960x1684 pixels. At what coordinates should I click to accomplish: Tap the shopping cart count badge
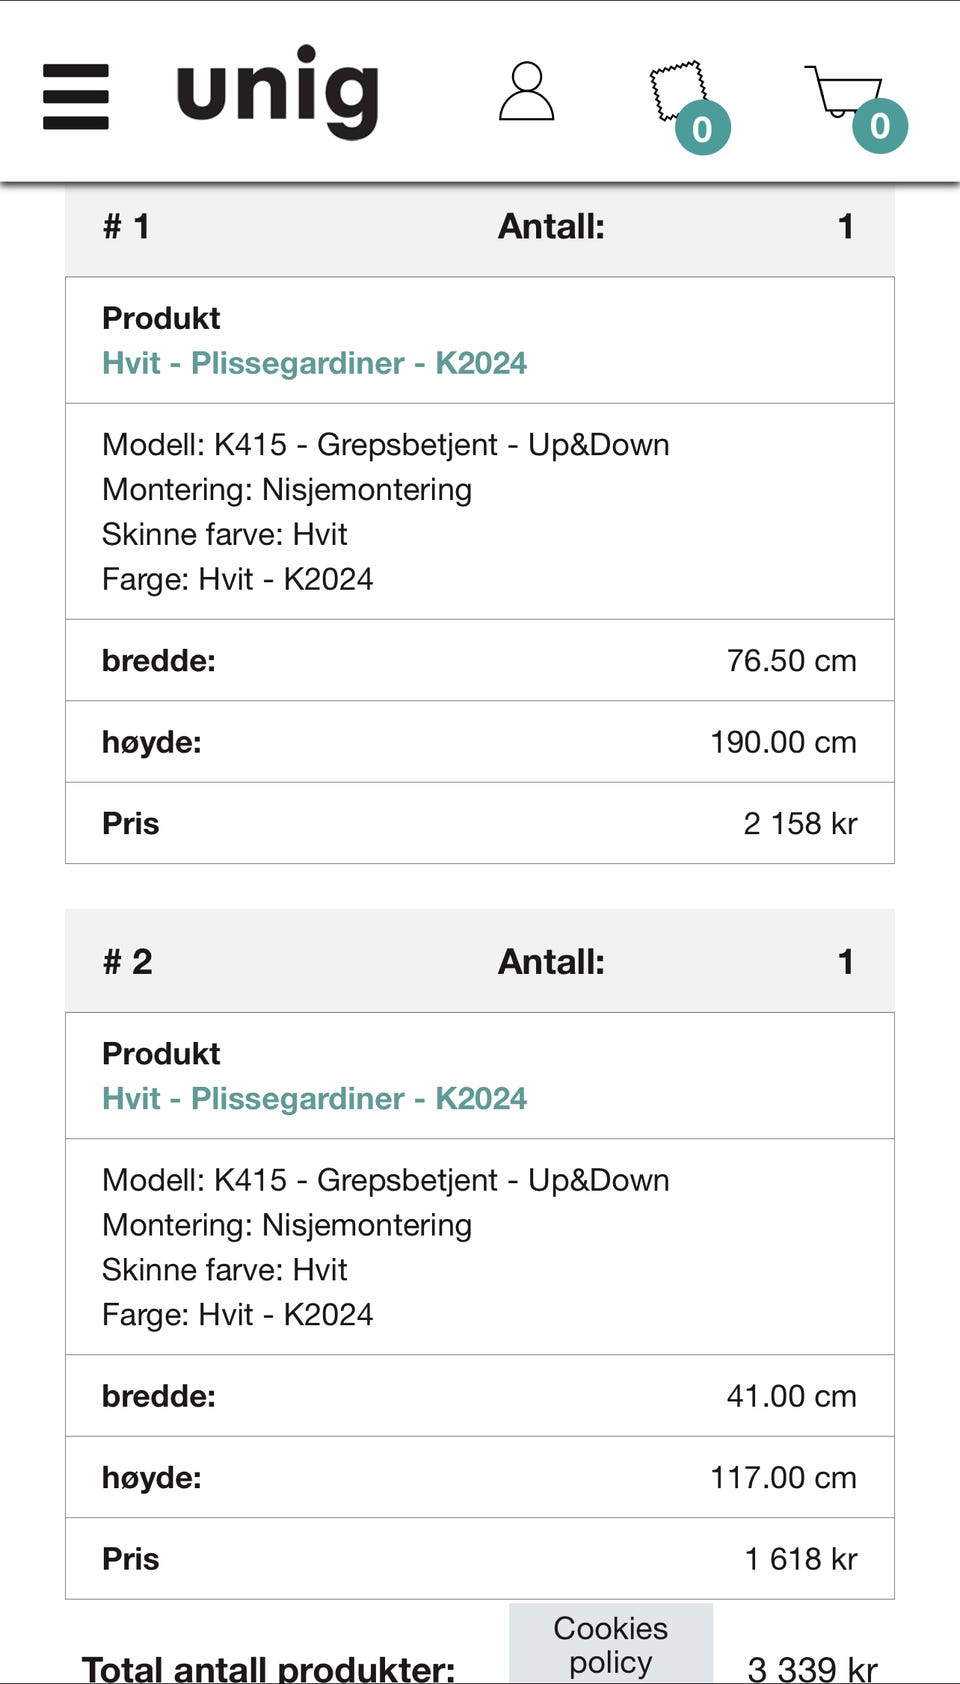pyautogui.click(x=880, y=126)
